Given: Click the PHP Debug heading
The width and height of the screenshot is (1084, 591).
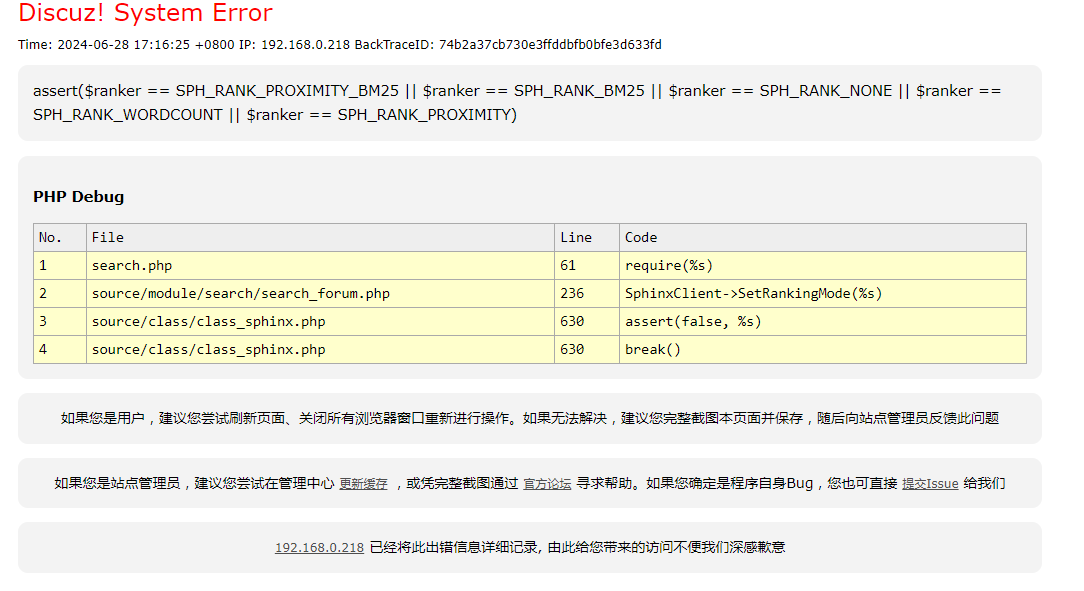Looking at the screenshot, I should click(x=79, y=197).
